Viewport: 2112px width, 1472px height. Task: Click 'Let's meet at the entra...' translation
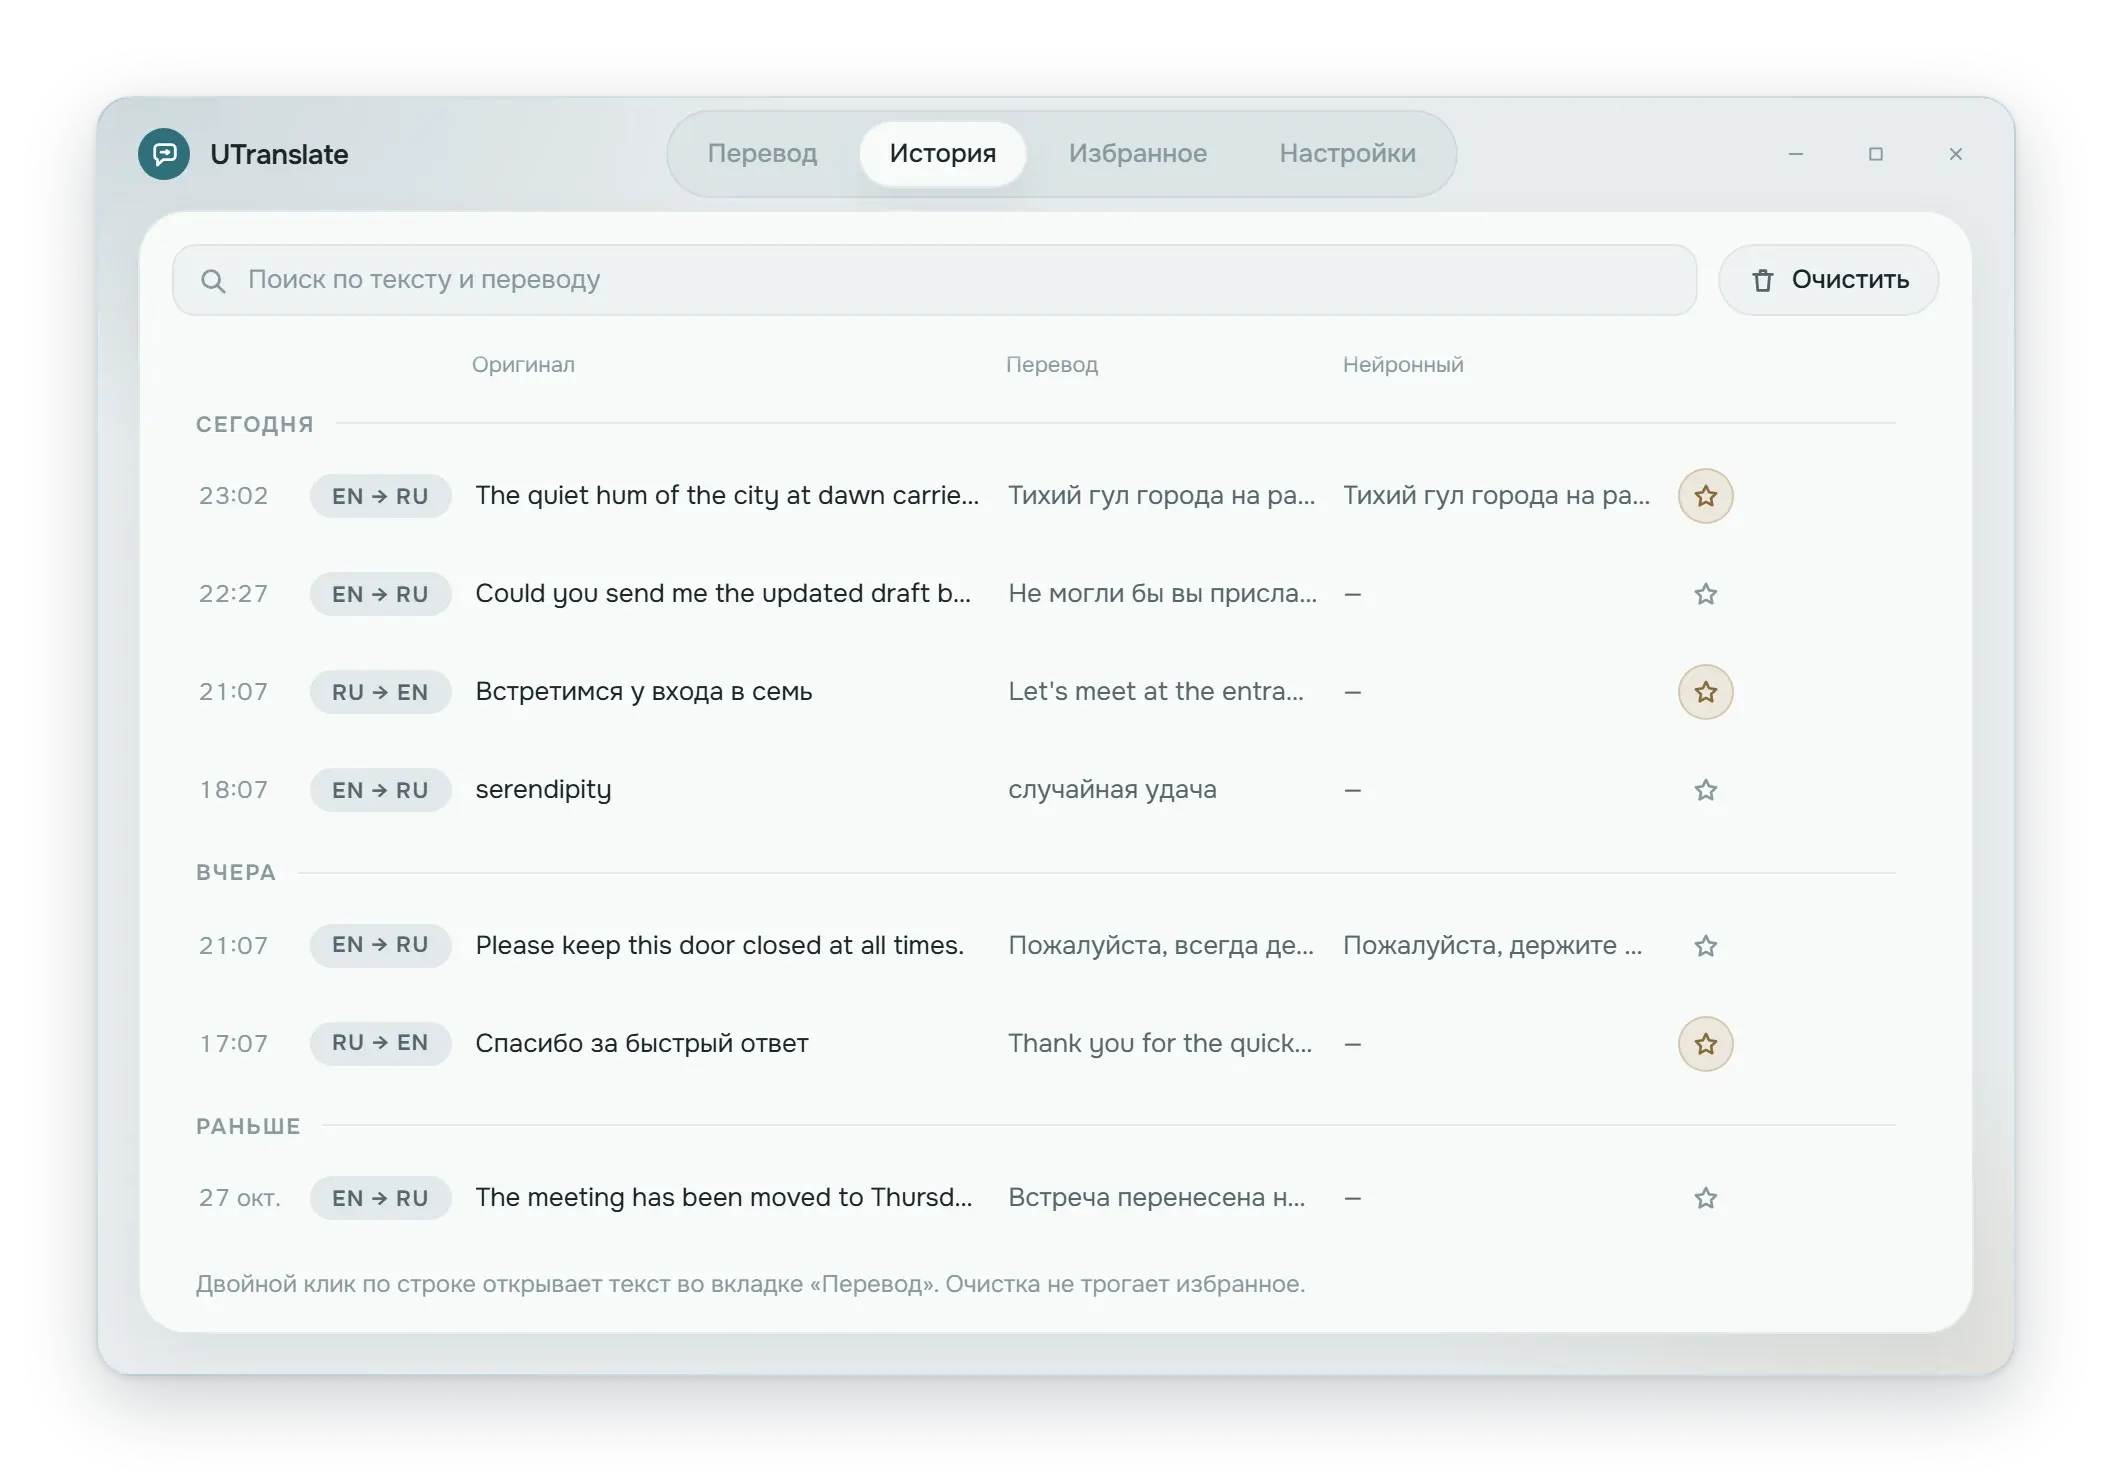pyautogui.click(x=1156, y=692)
